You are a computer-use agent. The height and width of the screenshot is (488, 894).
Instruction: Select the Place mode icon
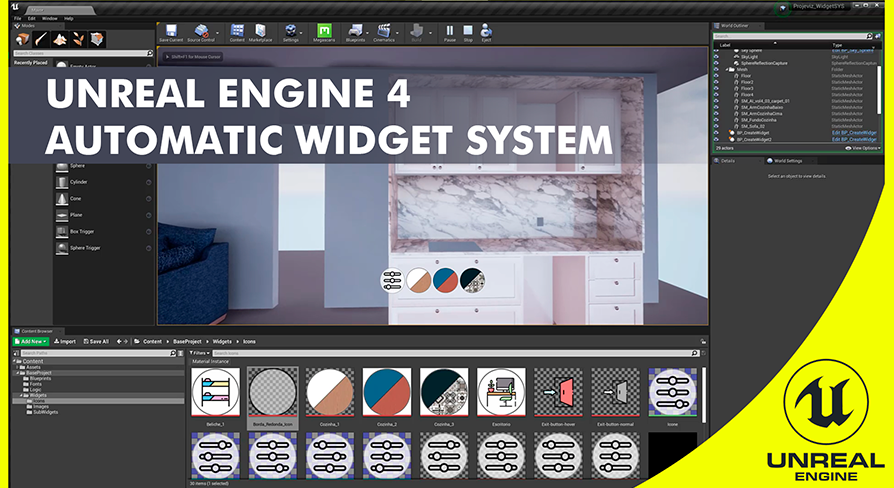(x=23, y=39)
